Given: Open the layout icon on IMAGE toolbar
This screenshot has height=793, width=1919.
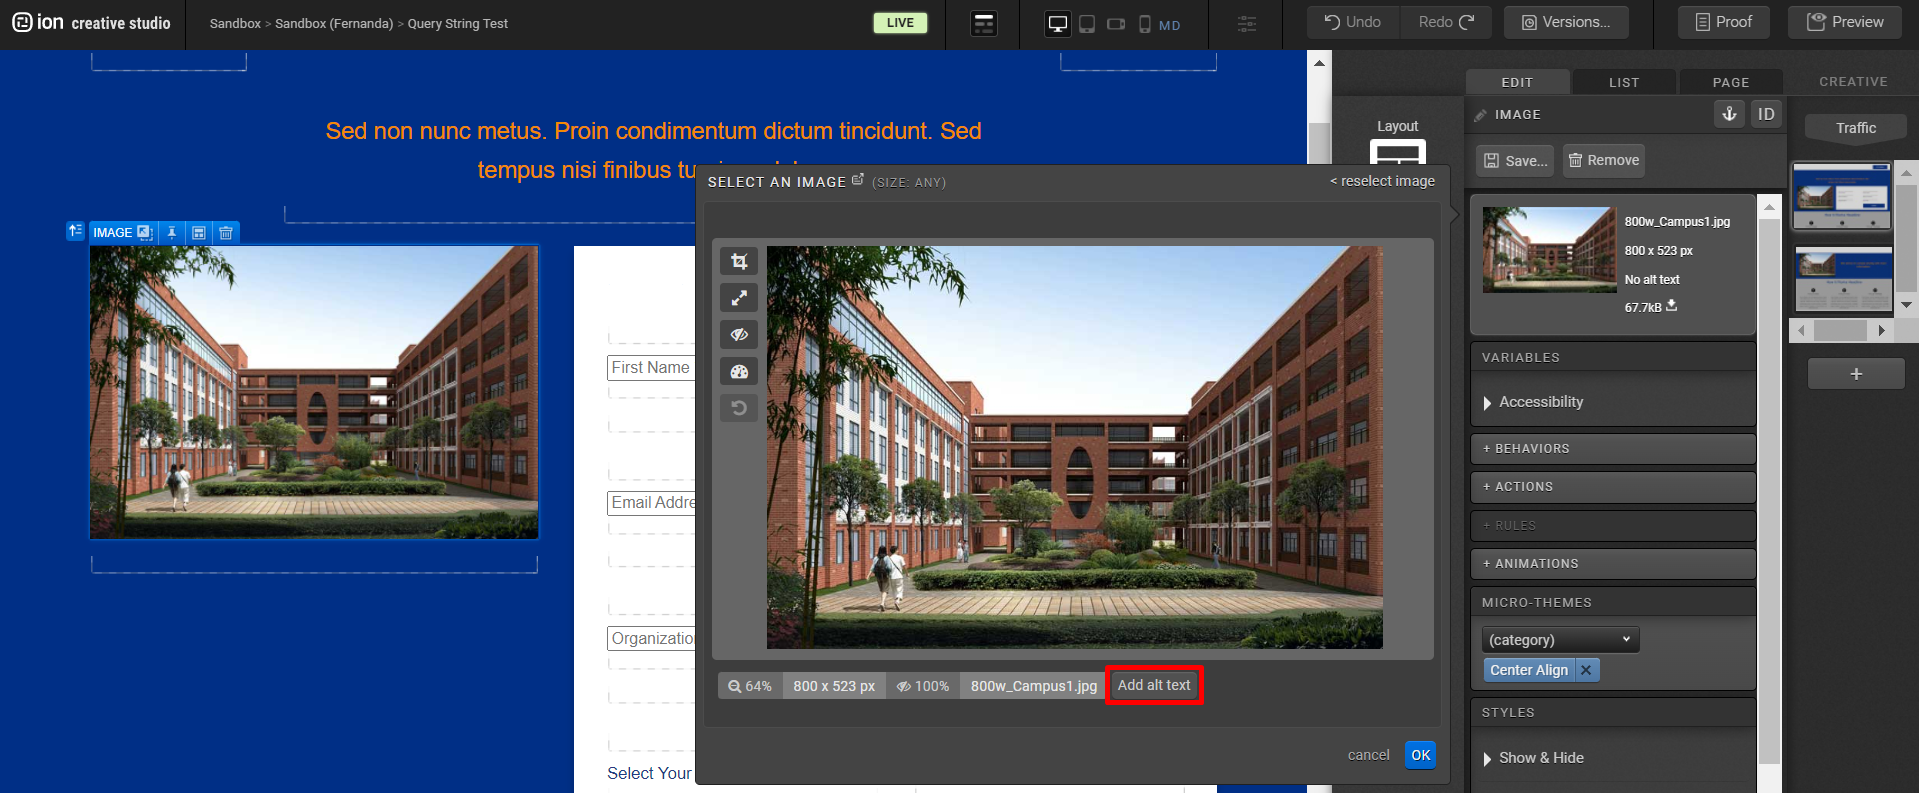Looking at the screenshot, I should pos(199,232).
